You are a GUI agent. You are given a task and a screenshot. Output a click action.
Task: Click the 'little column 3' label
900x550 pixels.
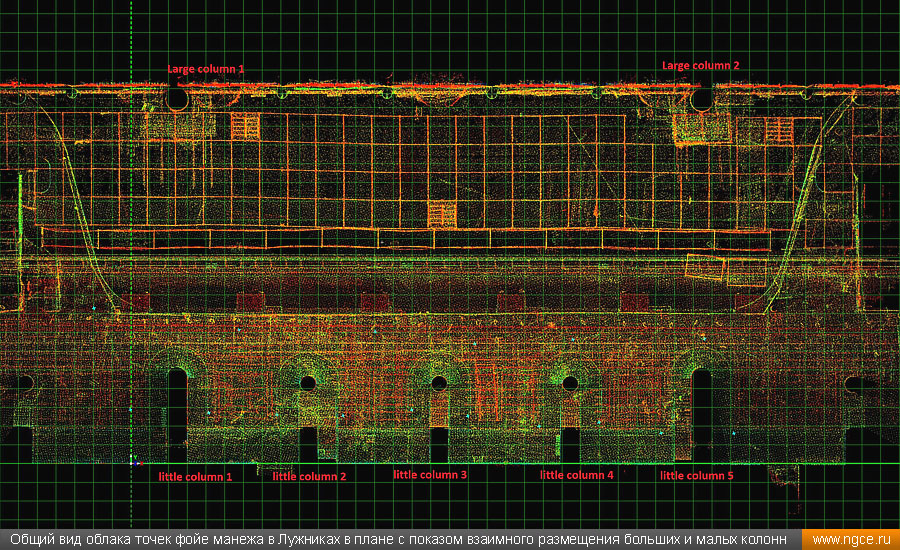430,475
